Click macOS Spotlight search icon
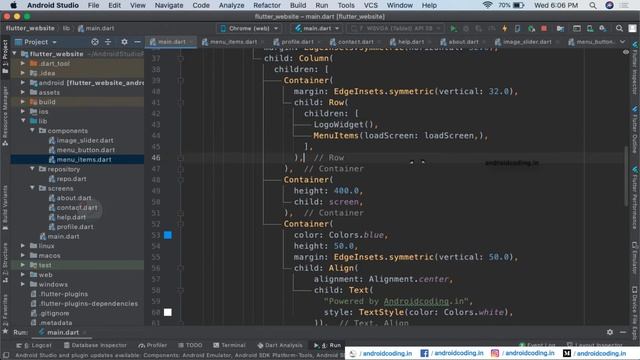This screenshot has width=640, height=360. (x=593, y=5)
